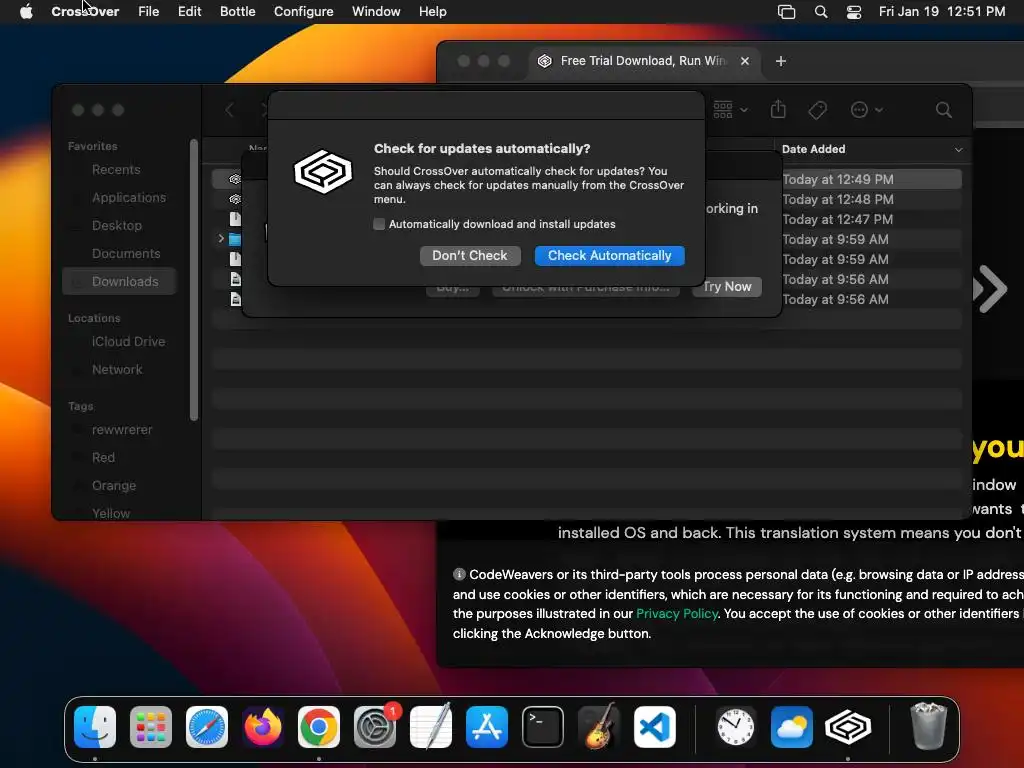Open the Help menu

coord(432,11)
